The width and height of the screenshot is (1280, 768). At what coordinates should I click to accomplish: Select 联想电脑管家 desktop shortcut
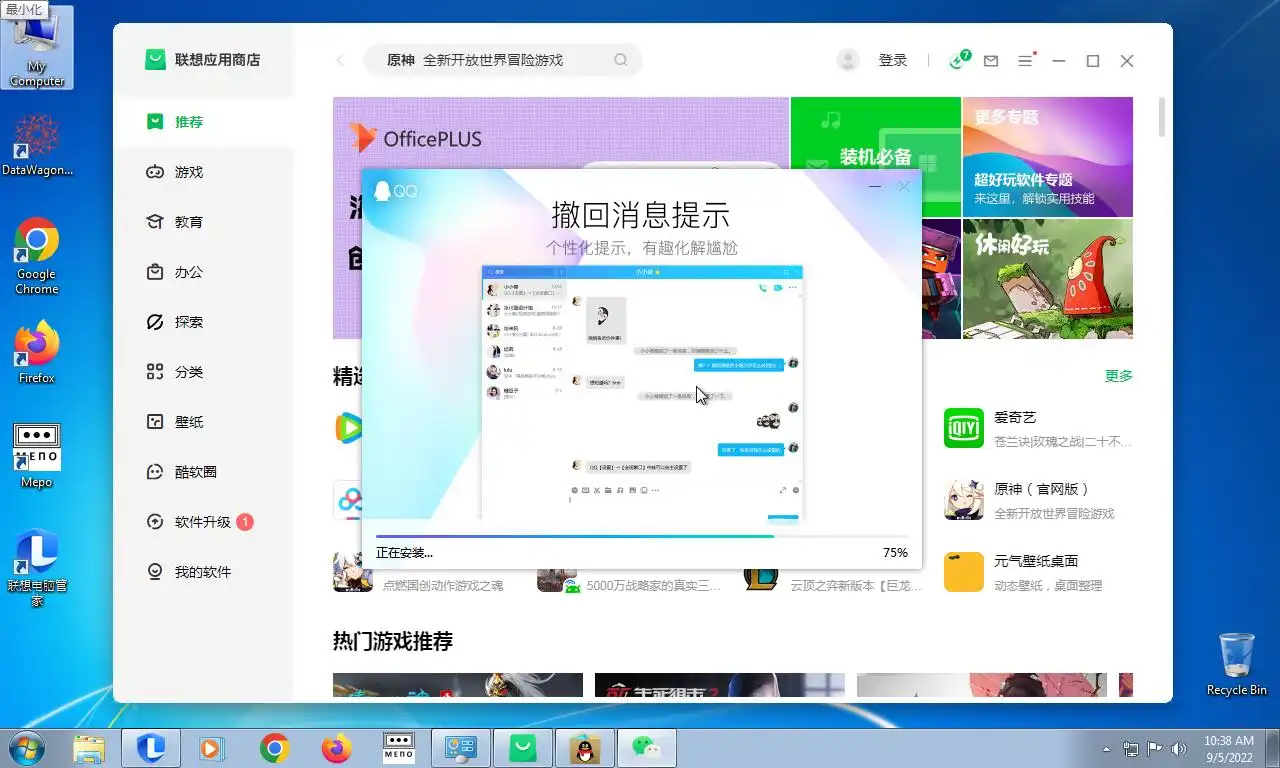(37, 567)
